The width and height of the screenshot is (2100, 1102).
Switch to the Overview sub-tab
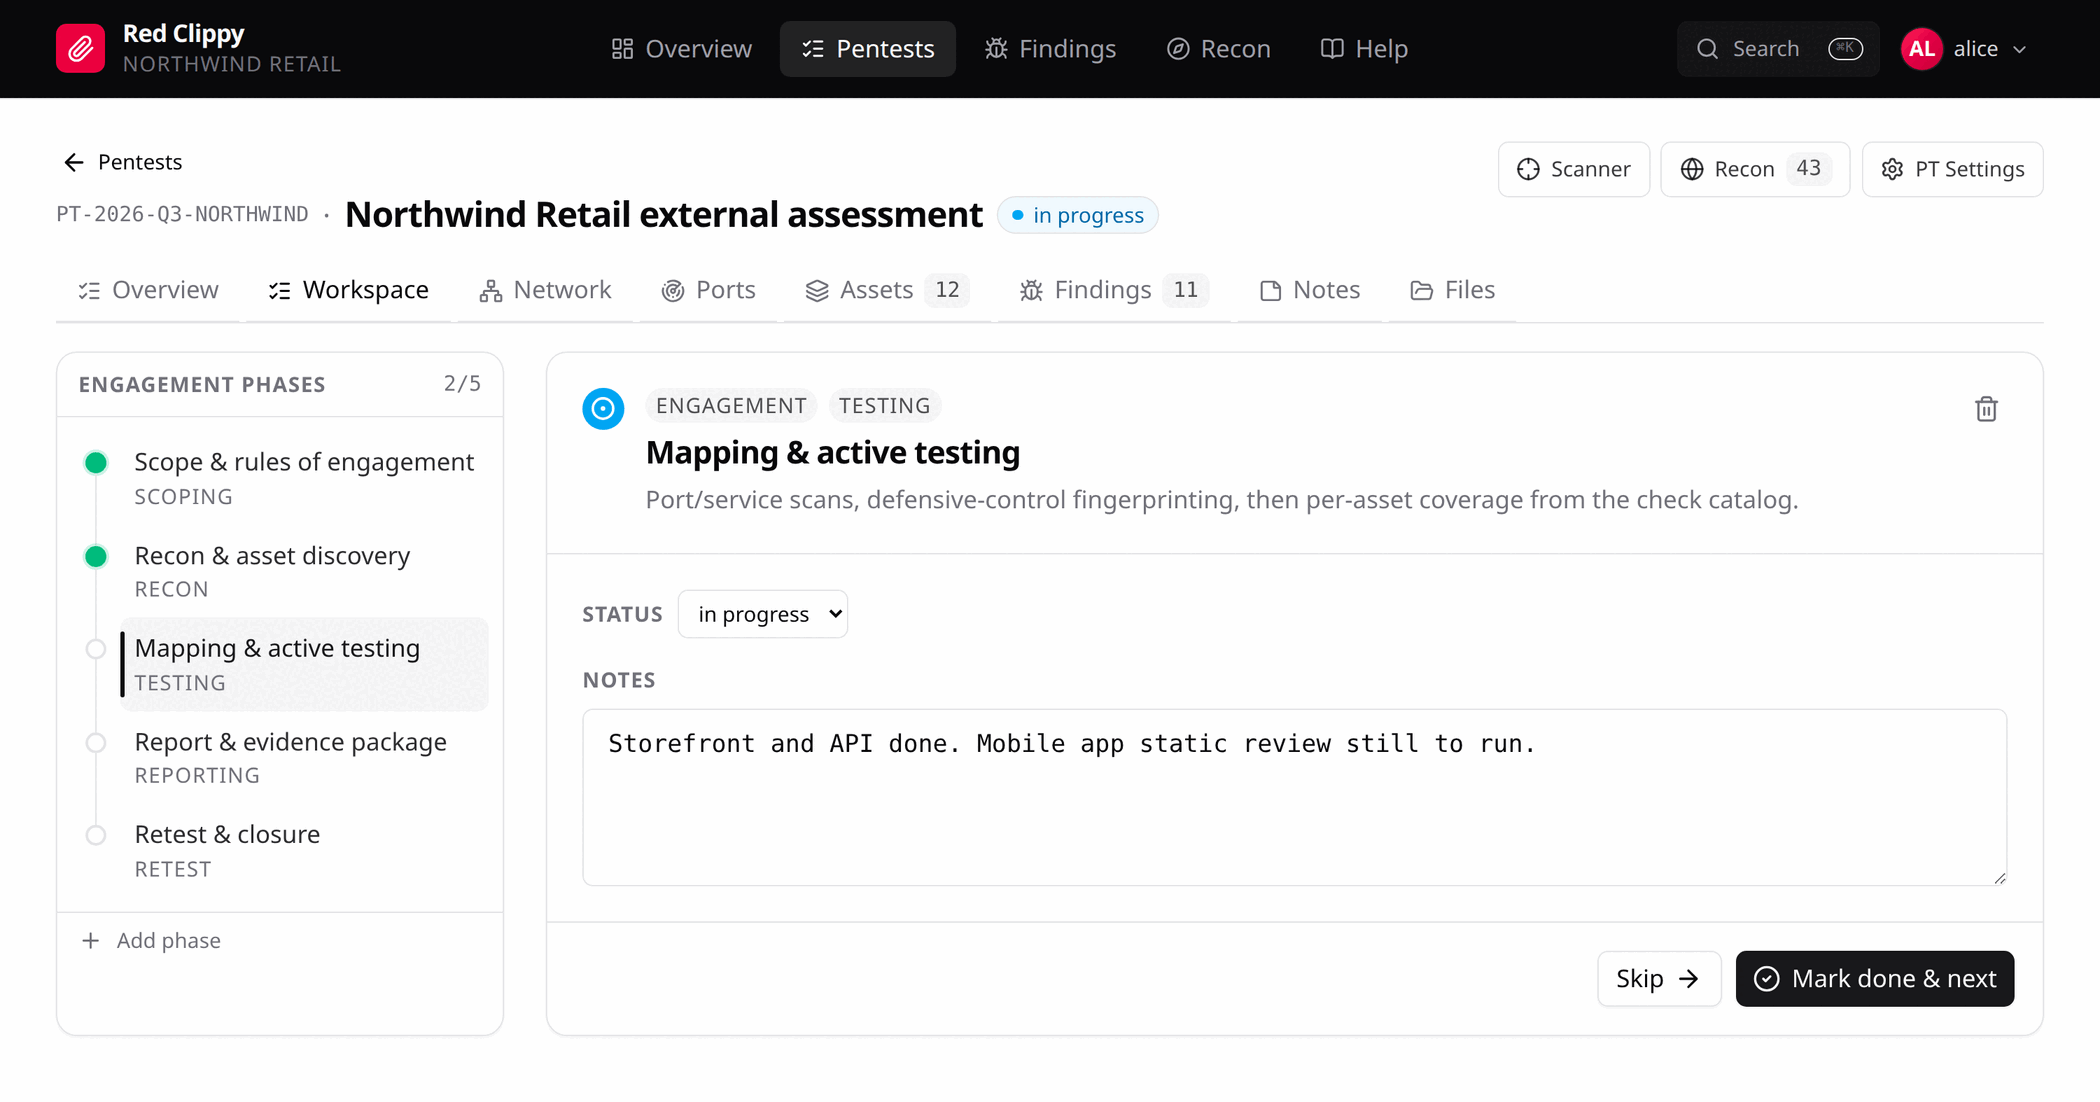coord(148,290)
